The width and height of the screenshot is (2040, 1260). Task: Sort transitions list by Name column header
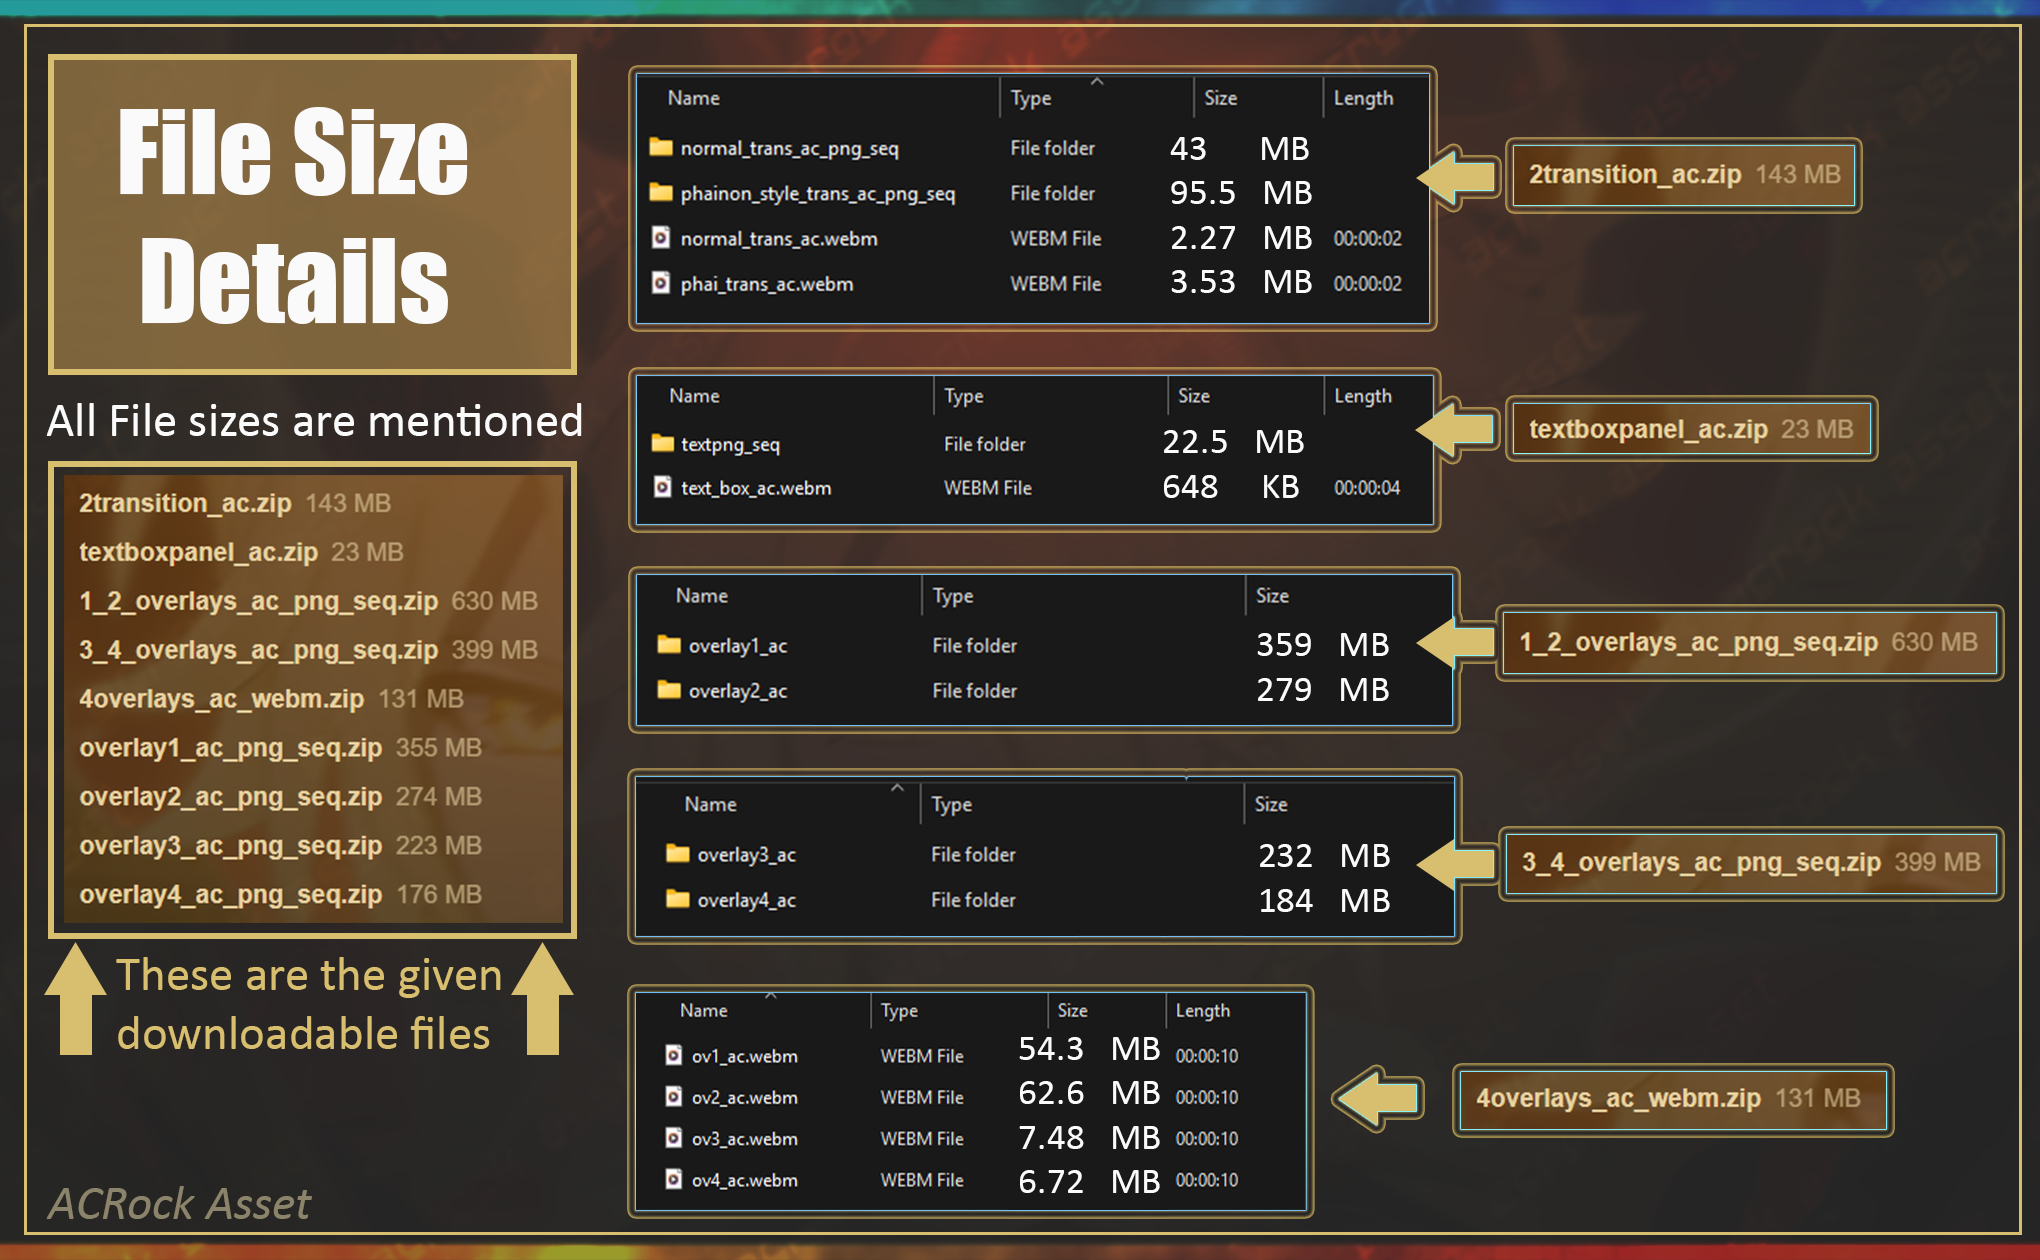point(694,98)
